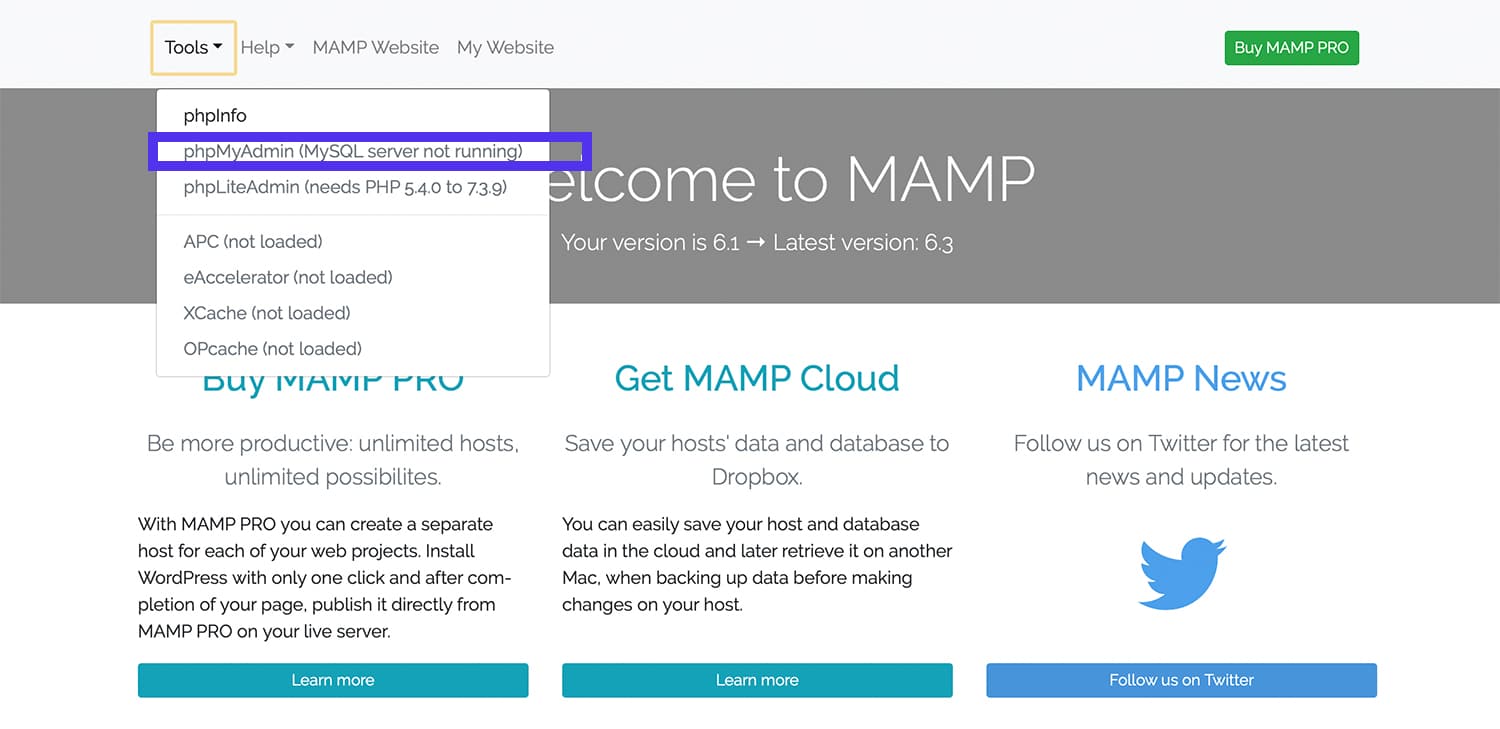Choose XCache (not loaded) item

tap(267, 313)
